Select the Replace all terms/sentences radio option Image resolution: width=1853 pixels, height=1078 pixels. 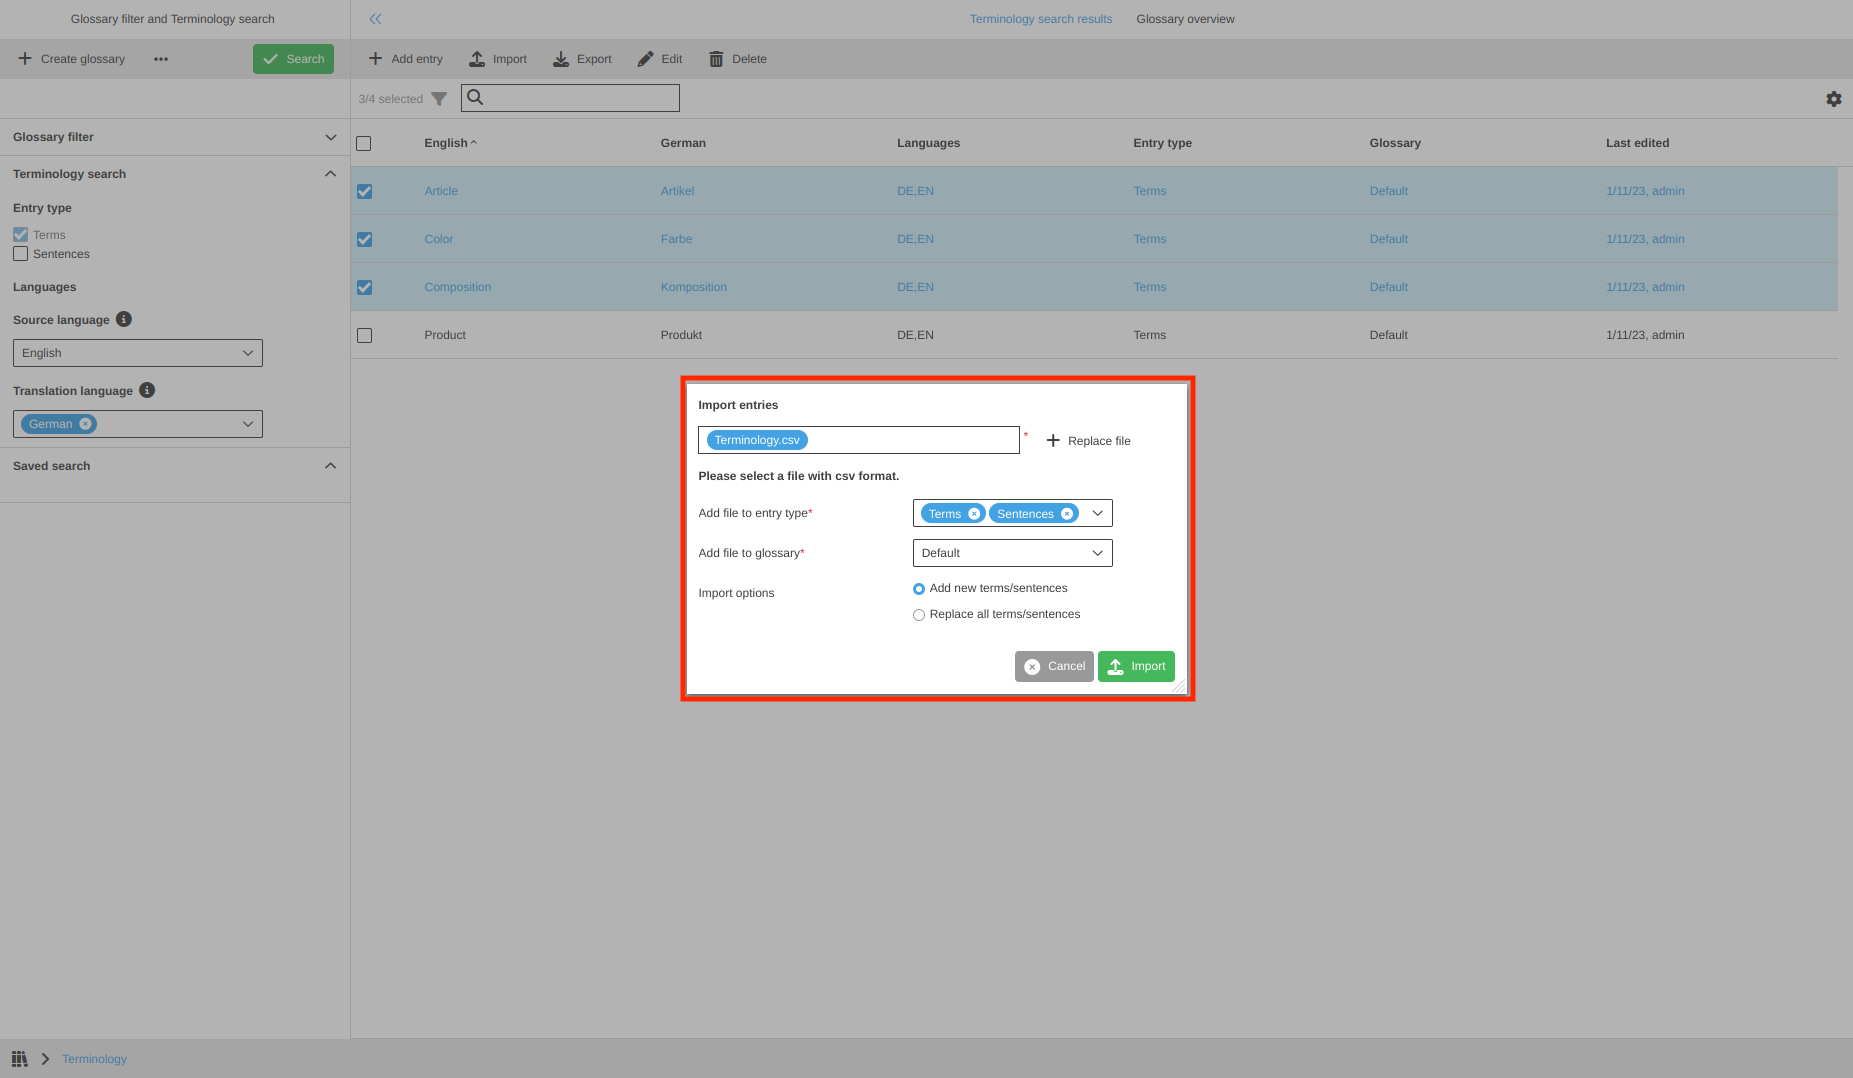pyautogui.click(x=919, y=615)
